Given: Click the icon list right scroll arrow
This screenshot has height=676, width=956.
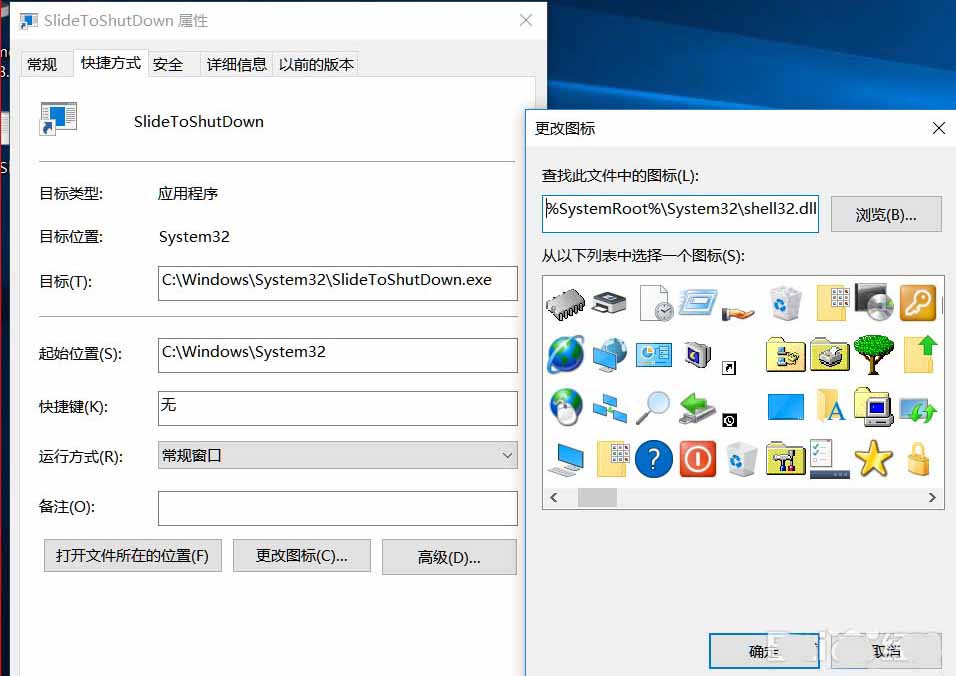Looking at the screenshot, I should click(932, 497).
